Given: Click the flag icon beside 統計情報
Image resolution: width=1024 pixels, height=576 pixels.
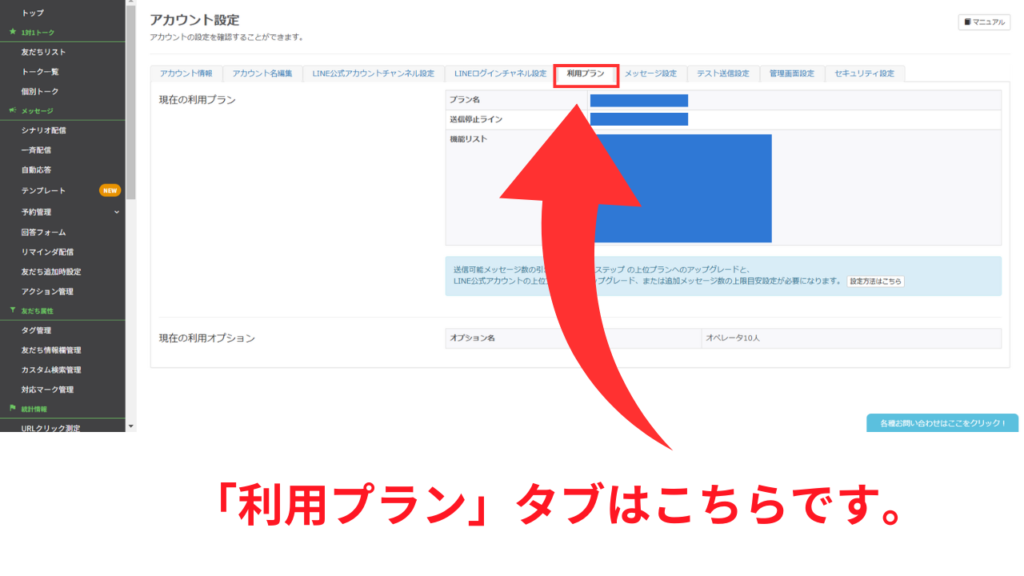Looking at the screenshot, I should pyautogui.click(x=12, y=409).
